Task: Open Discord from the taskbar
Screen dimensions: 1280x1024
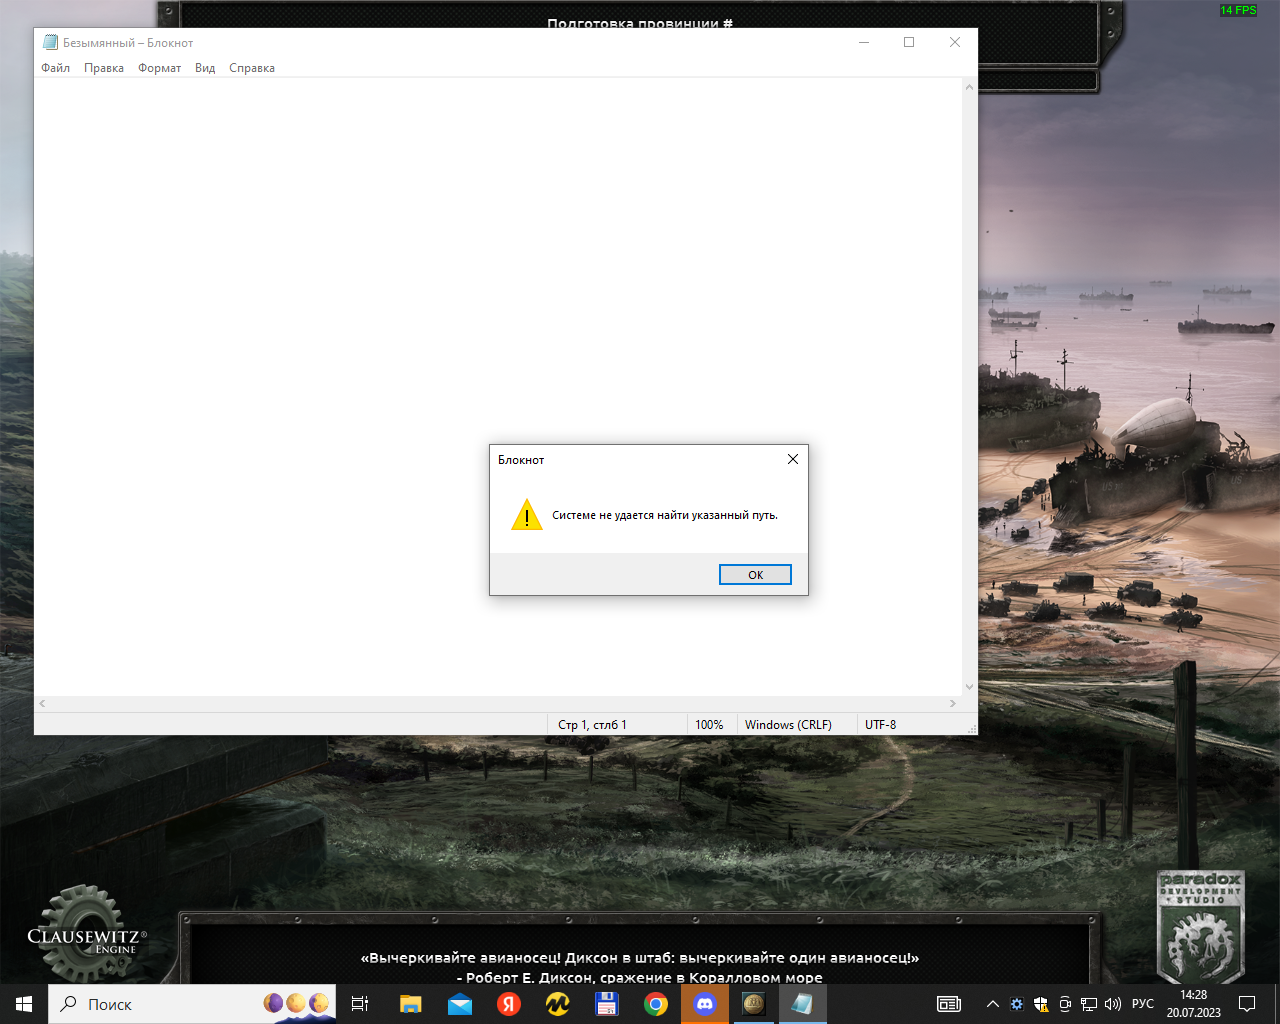Action: 704,1004
